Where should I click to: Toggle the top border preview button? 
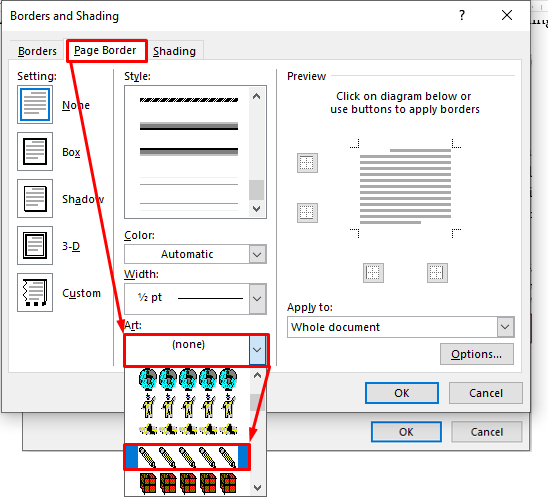[307, 163]
